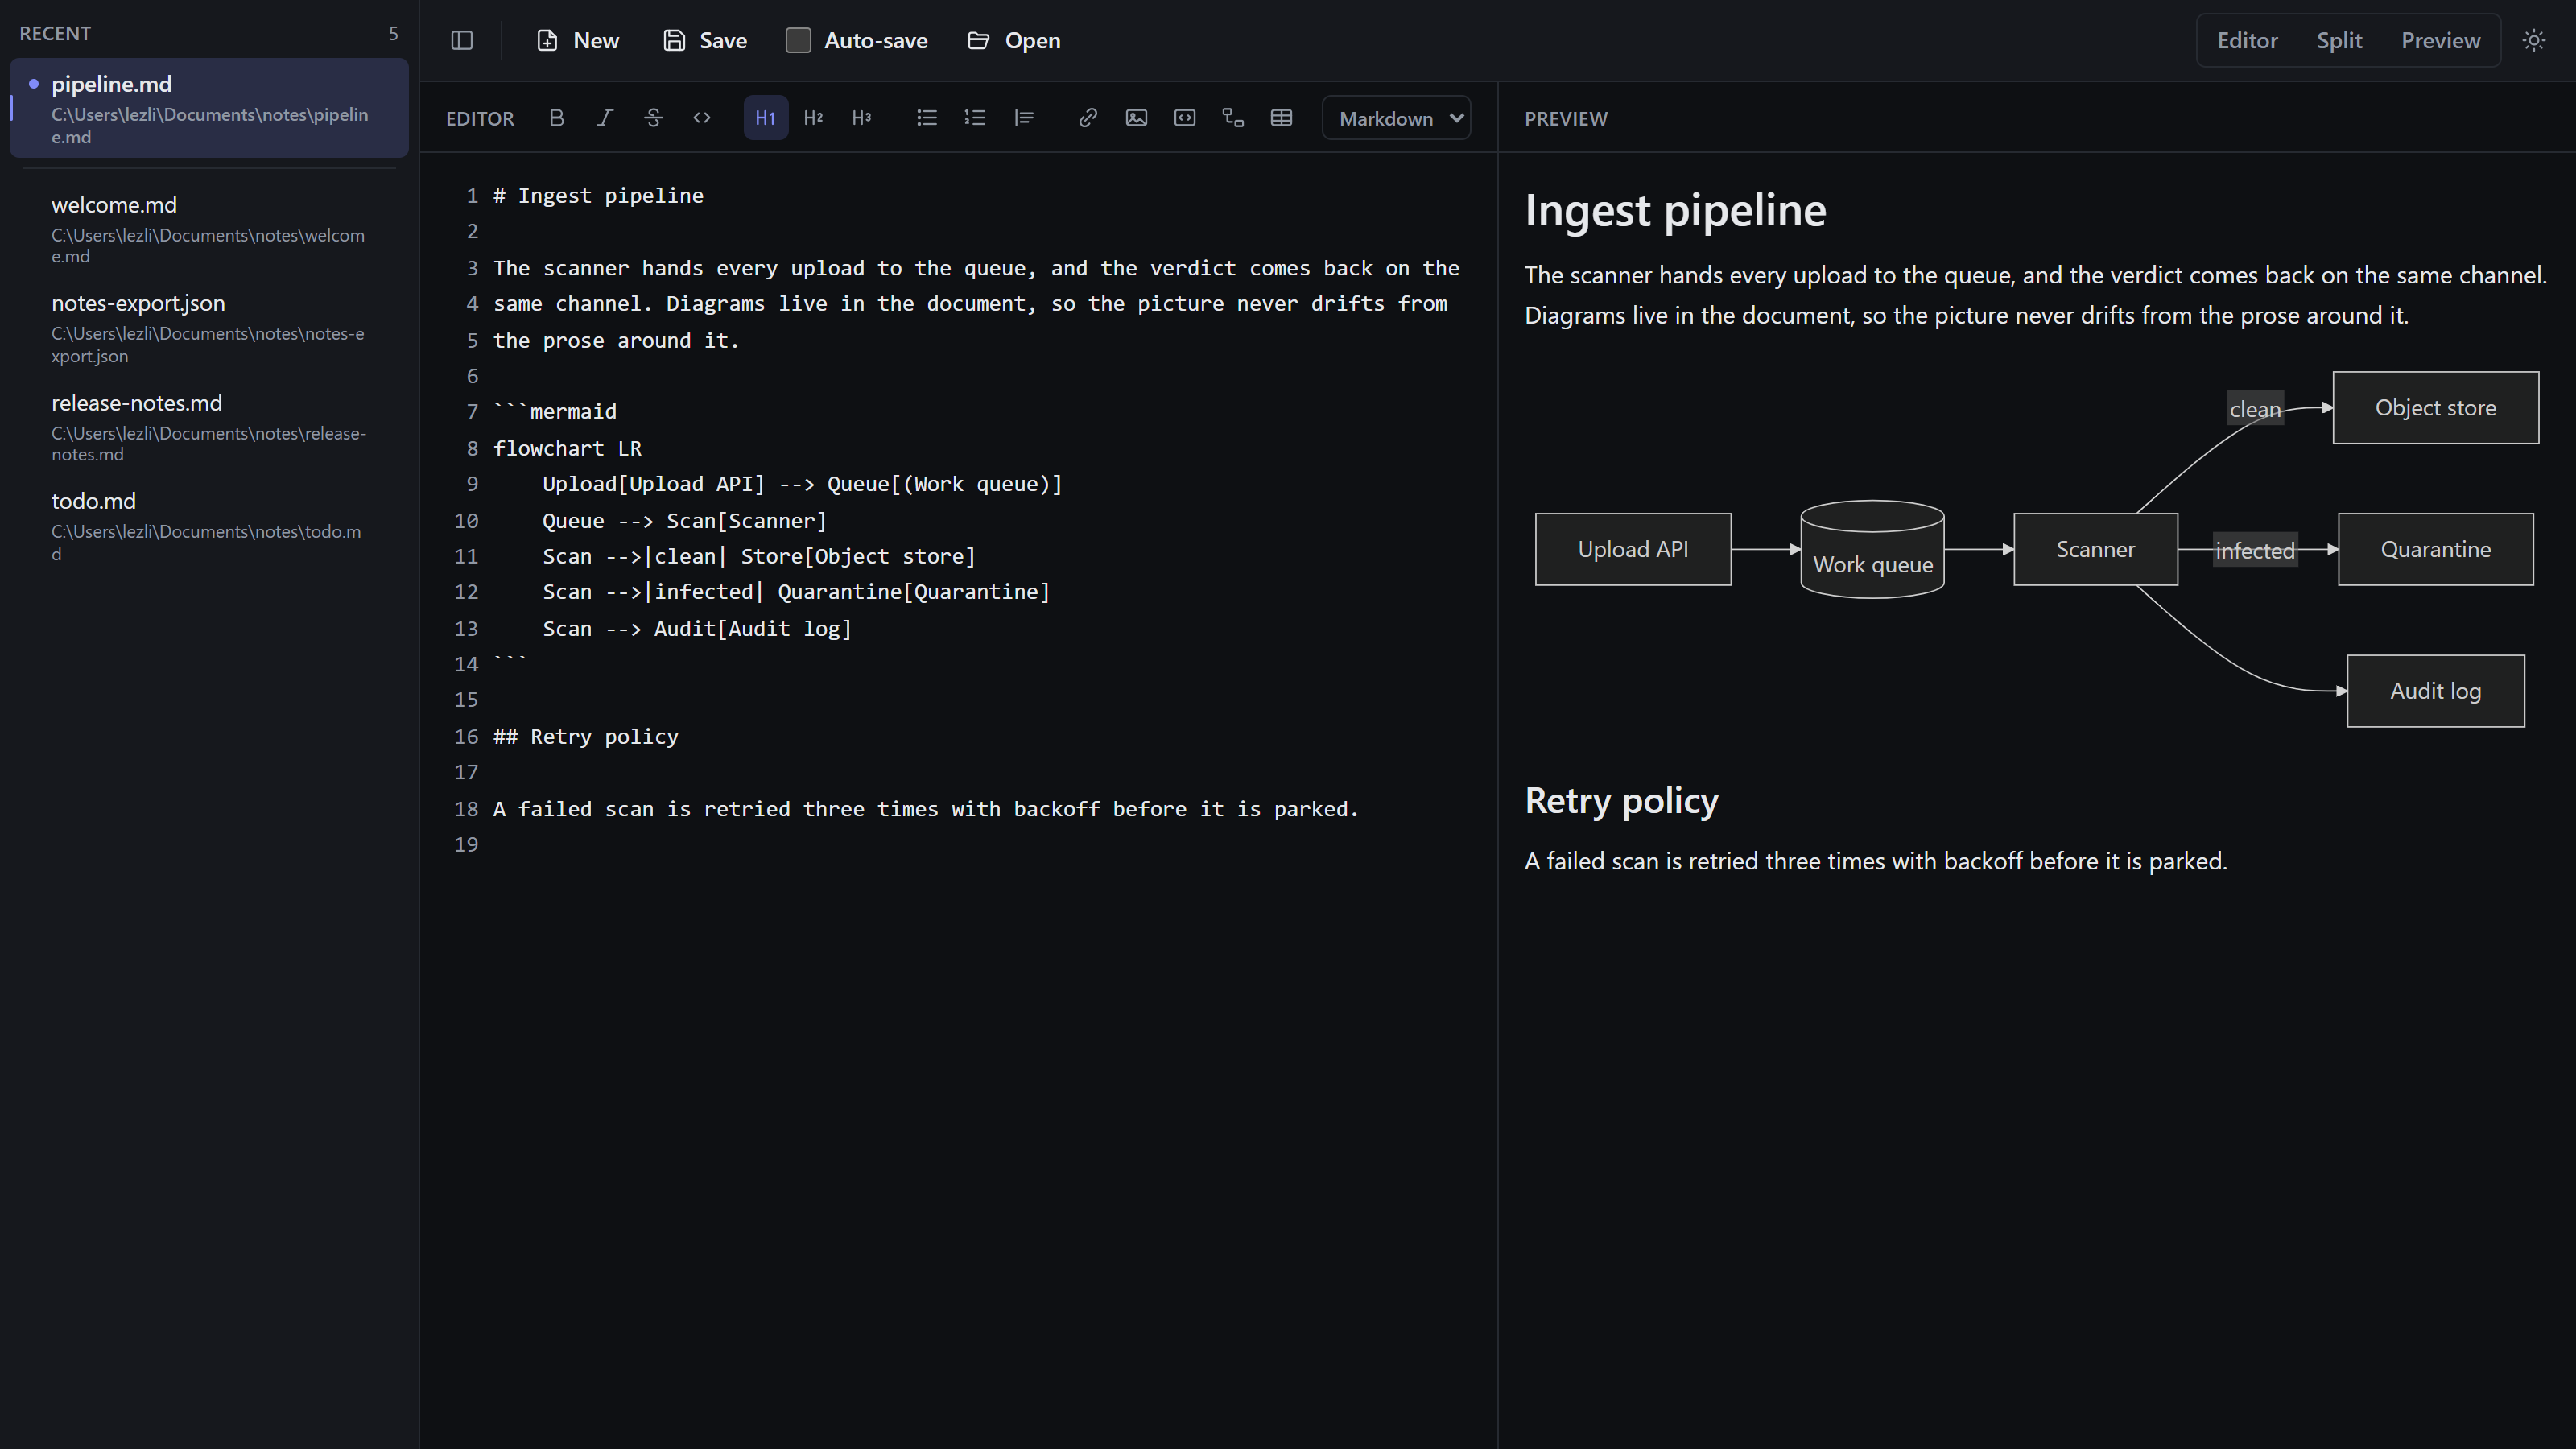The height and width of the screenshot is (1449, 2576).
Task: Open release-notes.md from recent files
Action: click(x=209, y=427)
